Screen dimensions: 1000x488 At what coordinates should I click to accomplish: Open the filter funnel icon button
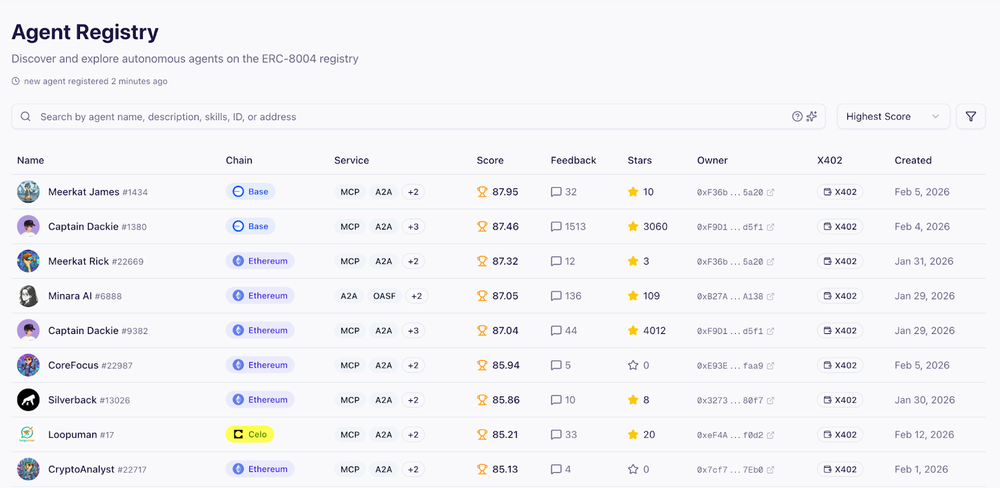pos(971,117)
